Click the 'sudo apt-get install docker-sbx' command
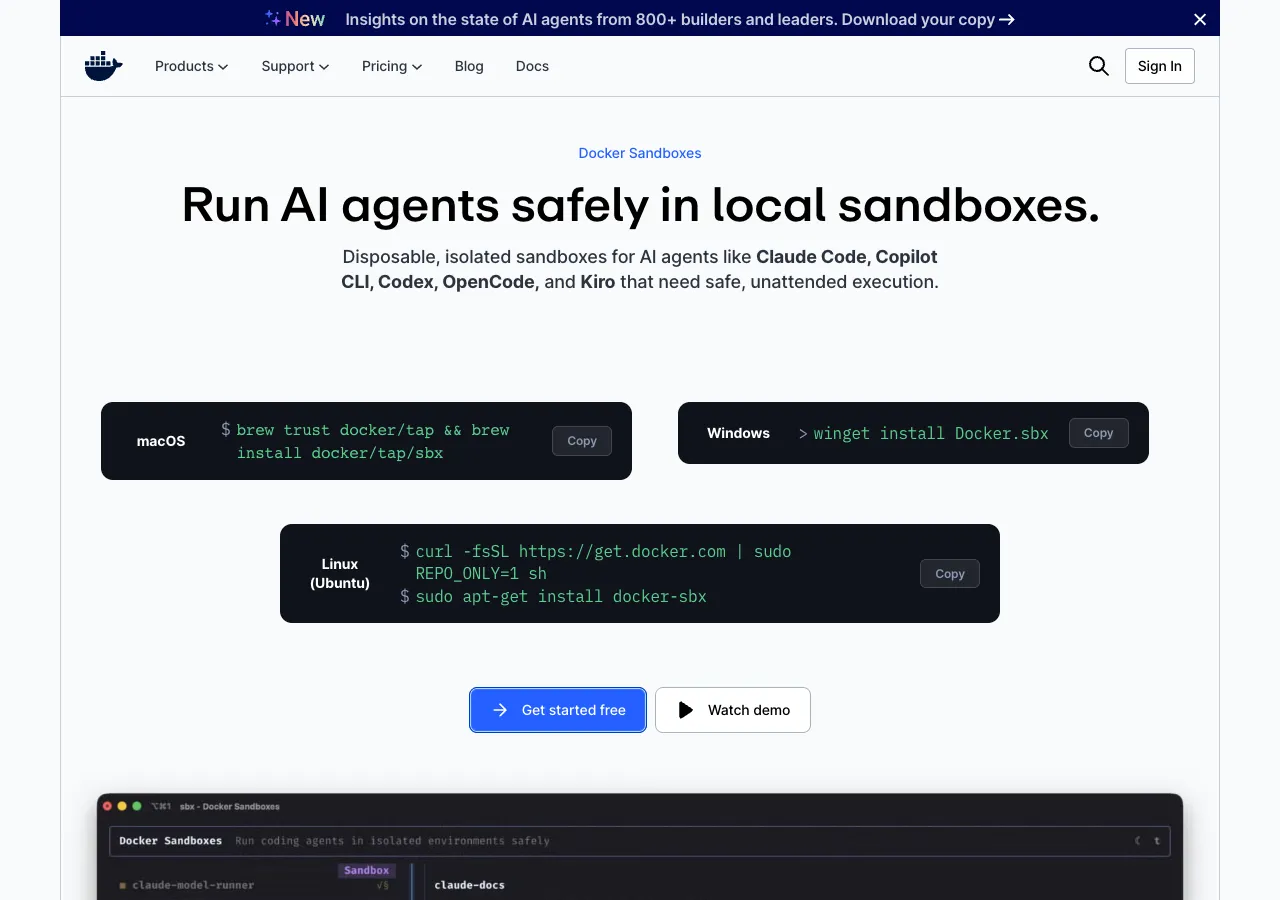 [561, 596]
